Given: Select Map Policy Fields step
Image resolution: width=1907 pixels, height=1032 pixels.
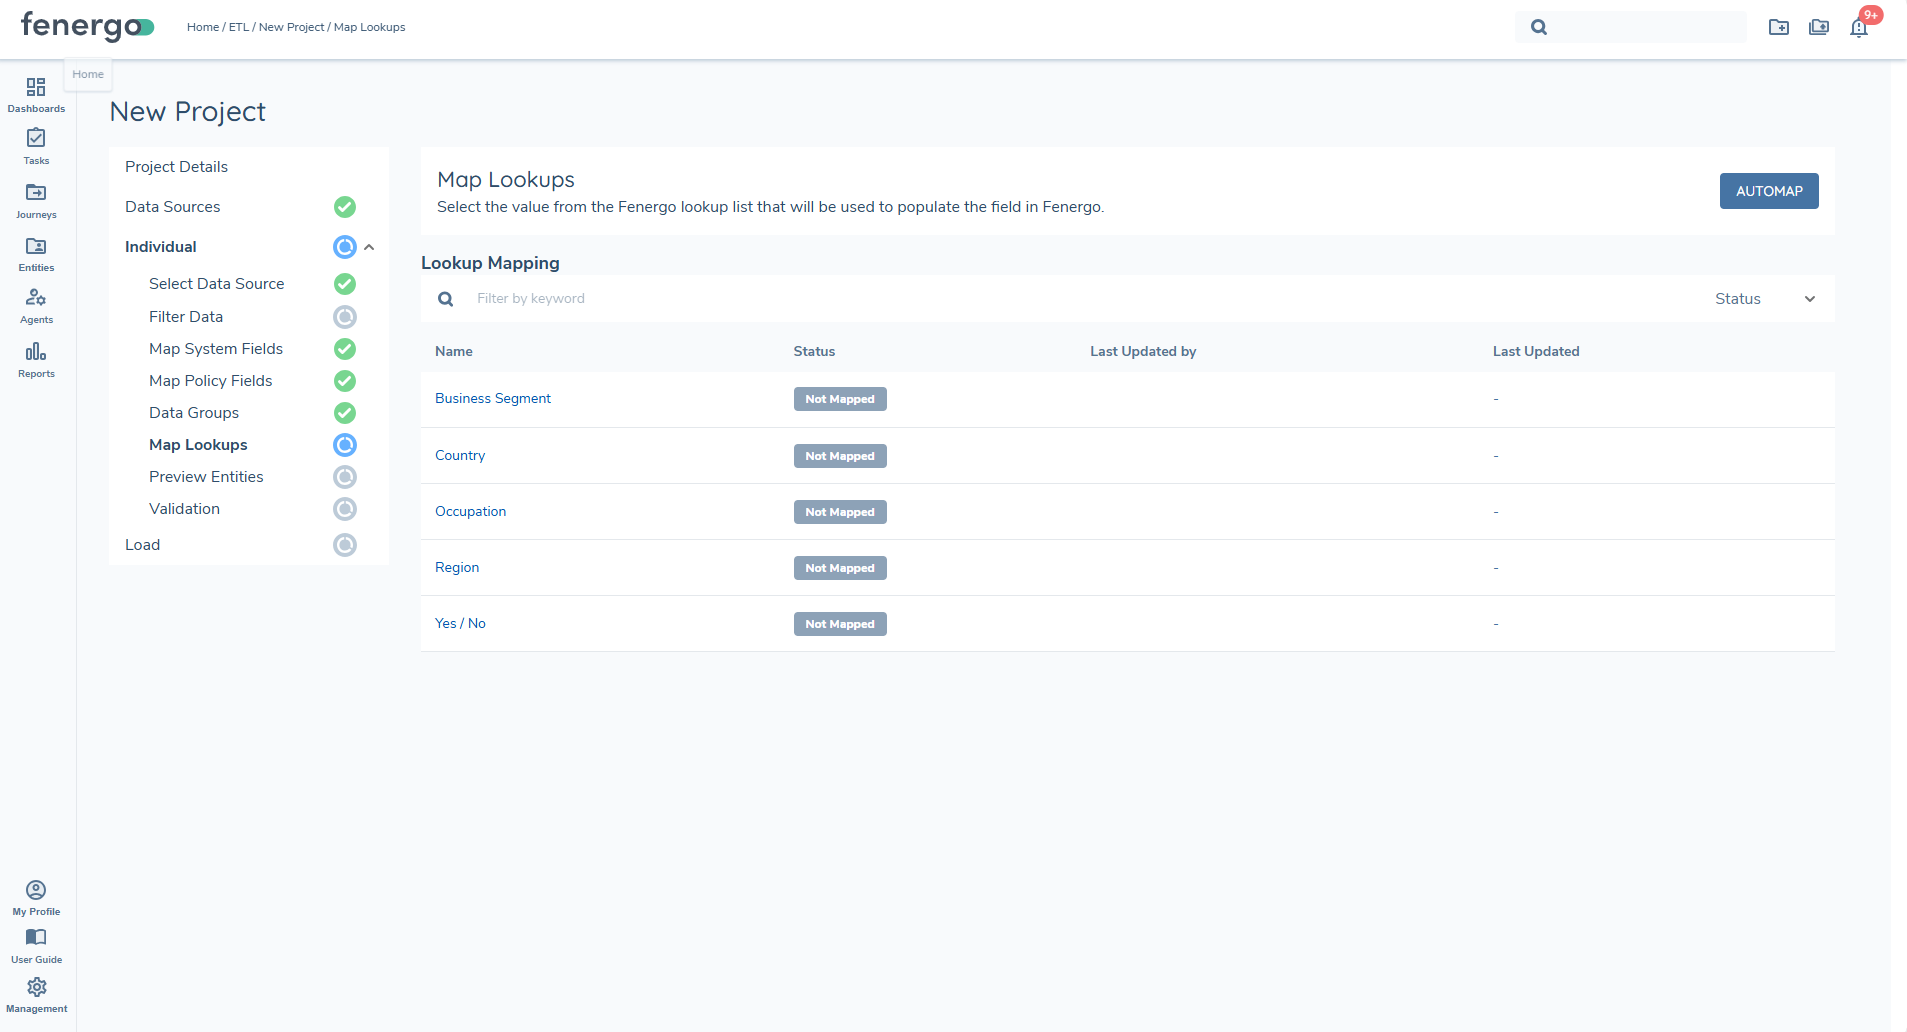Looking at the screenshot, I should pos(210,381).
